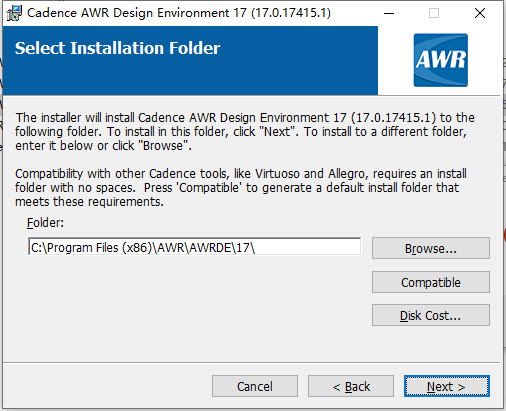
Task: Cancel the installation
Action: click(255, 386)
